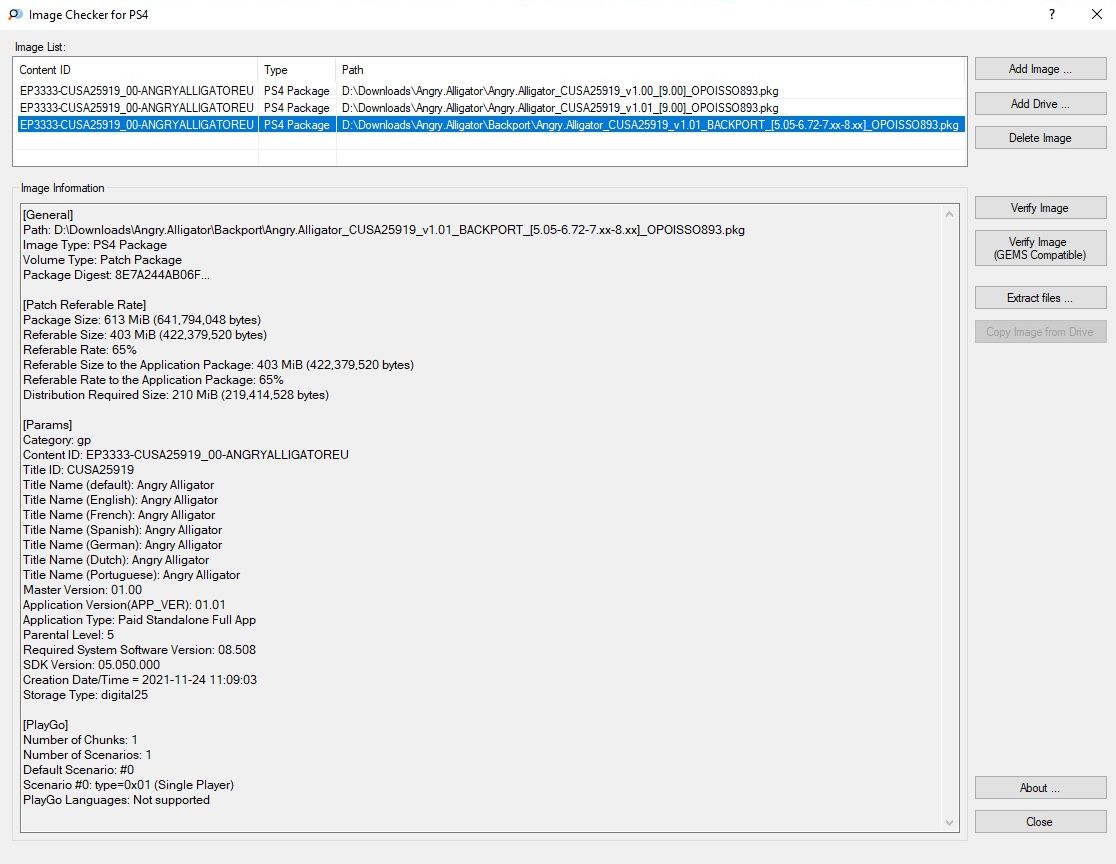Click the 'Application Version(APP_VER): 01.01' line

click(x=125, y=604)
